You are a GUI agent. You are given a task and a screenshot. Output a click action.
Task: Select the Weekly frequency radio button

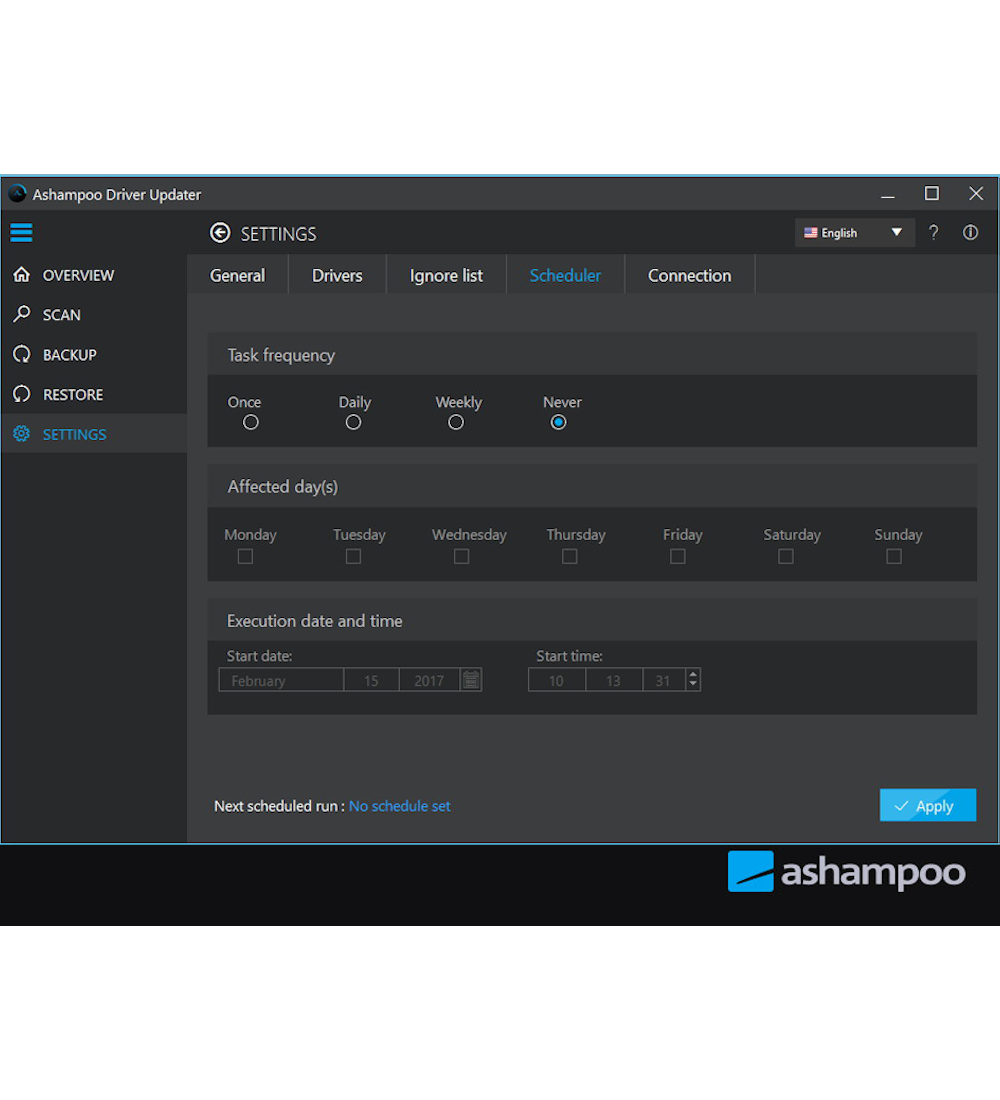pos(456,422)
